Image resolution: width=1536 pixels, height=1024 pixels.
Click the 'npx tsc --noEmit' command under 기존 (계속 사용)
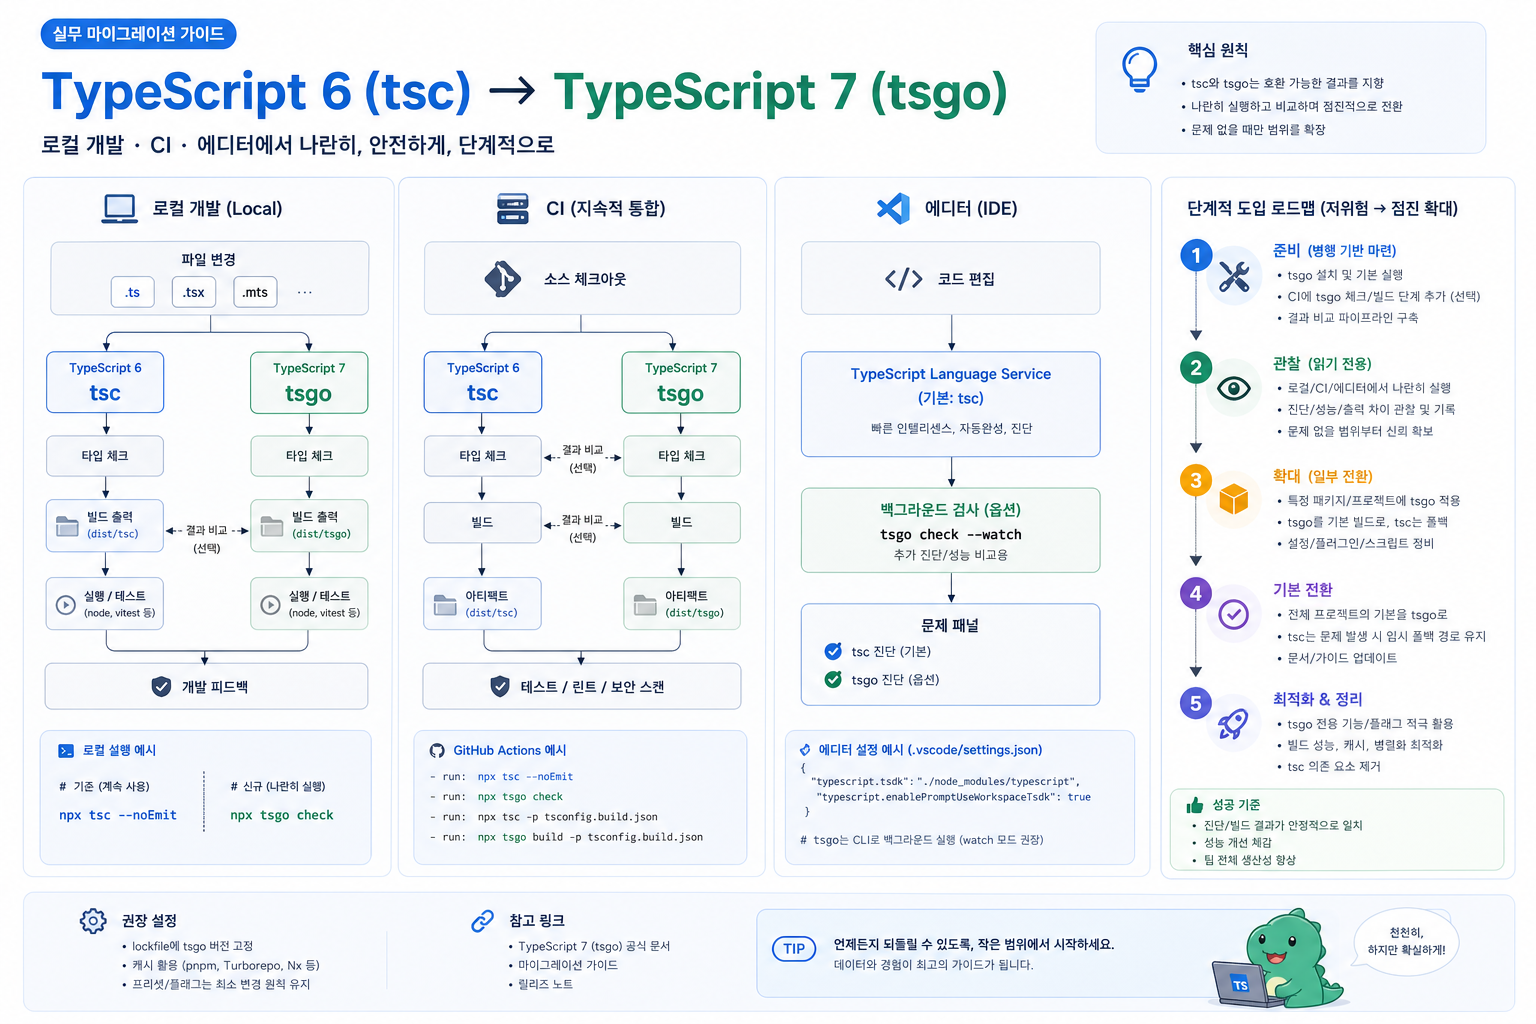pos(118,815)
